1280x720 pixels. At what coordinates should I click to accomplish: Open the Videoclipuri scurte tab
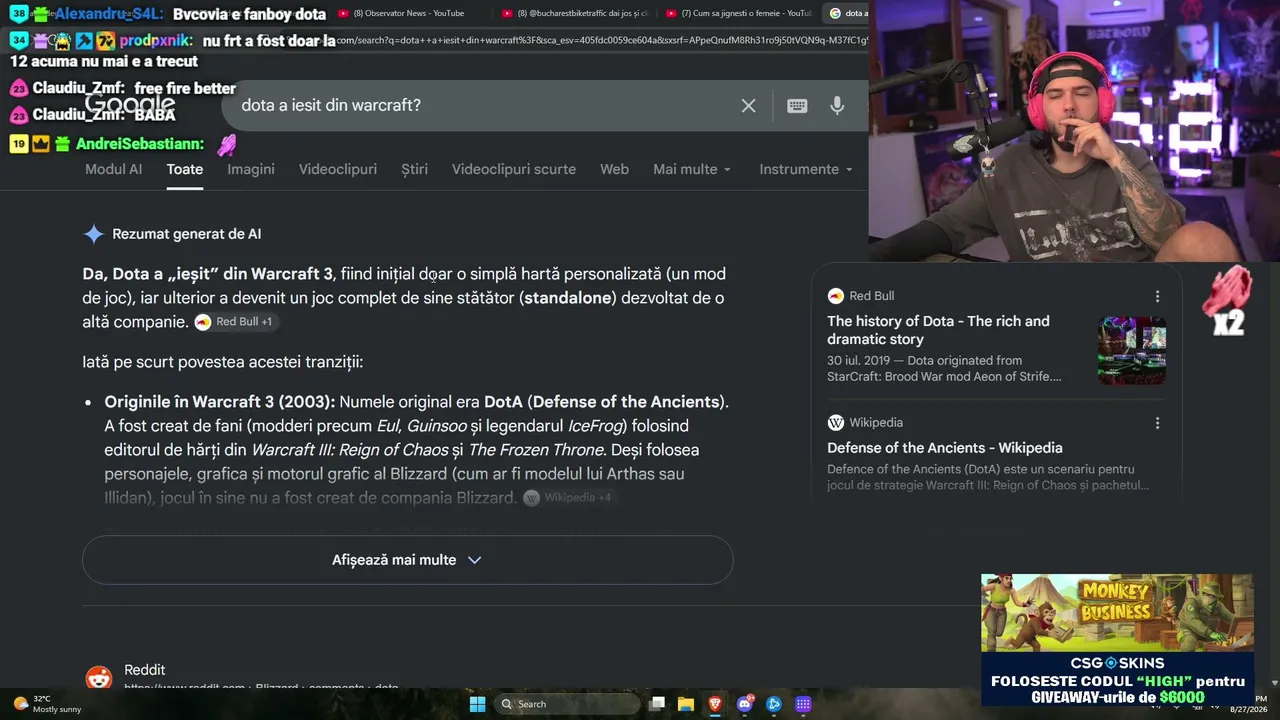[514, 170]
